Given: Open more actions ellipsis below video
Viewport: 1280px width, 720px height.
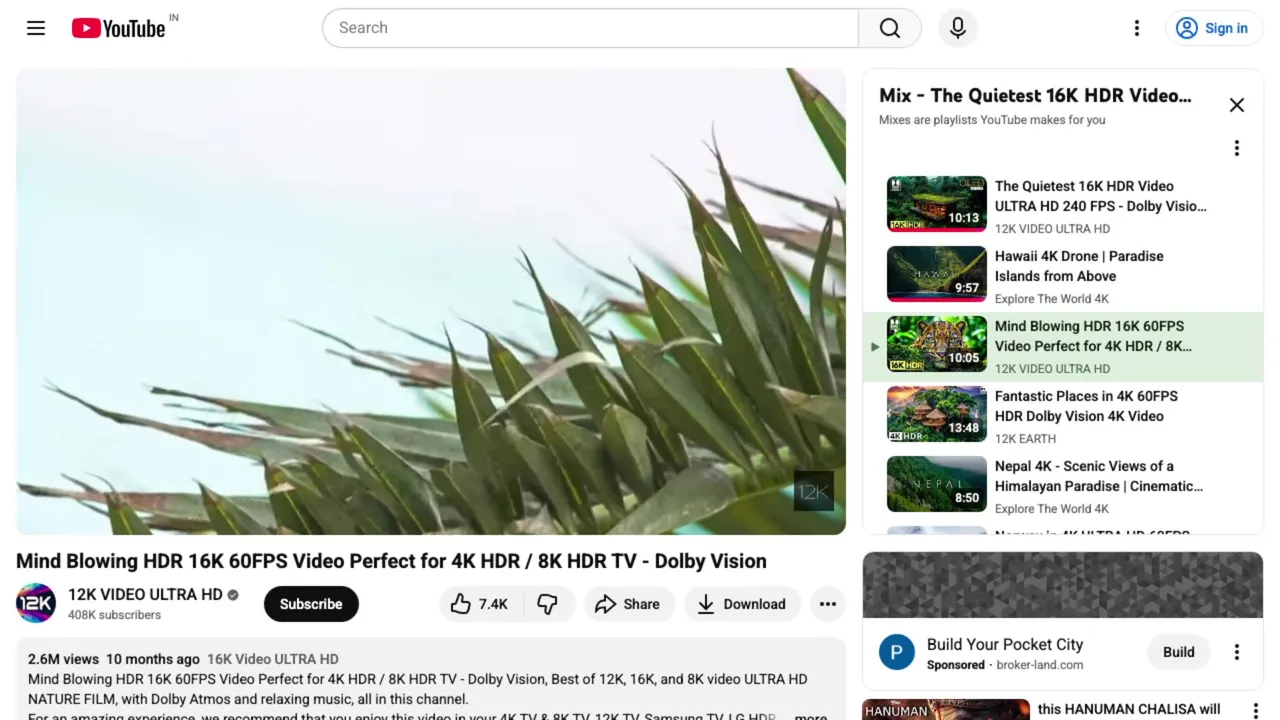Looking at the screenshot, I should point(827,604).
